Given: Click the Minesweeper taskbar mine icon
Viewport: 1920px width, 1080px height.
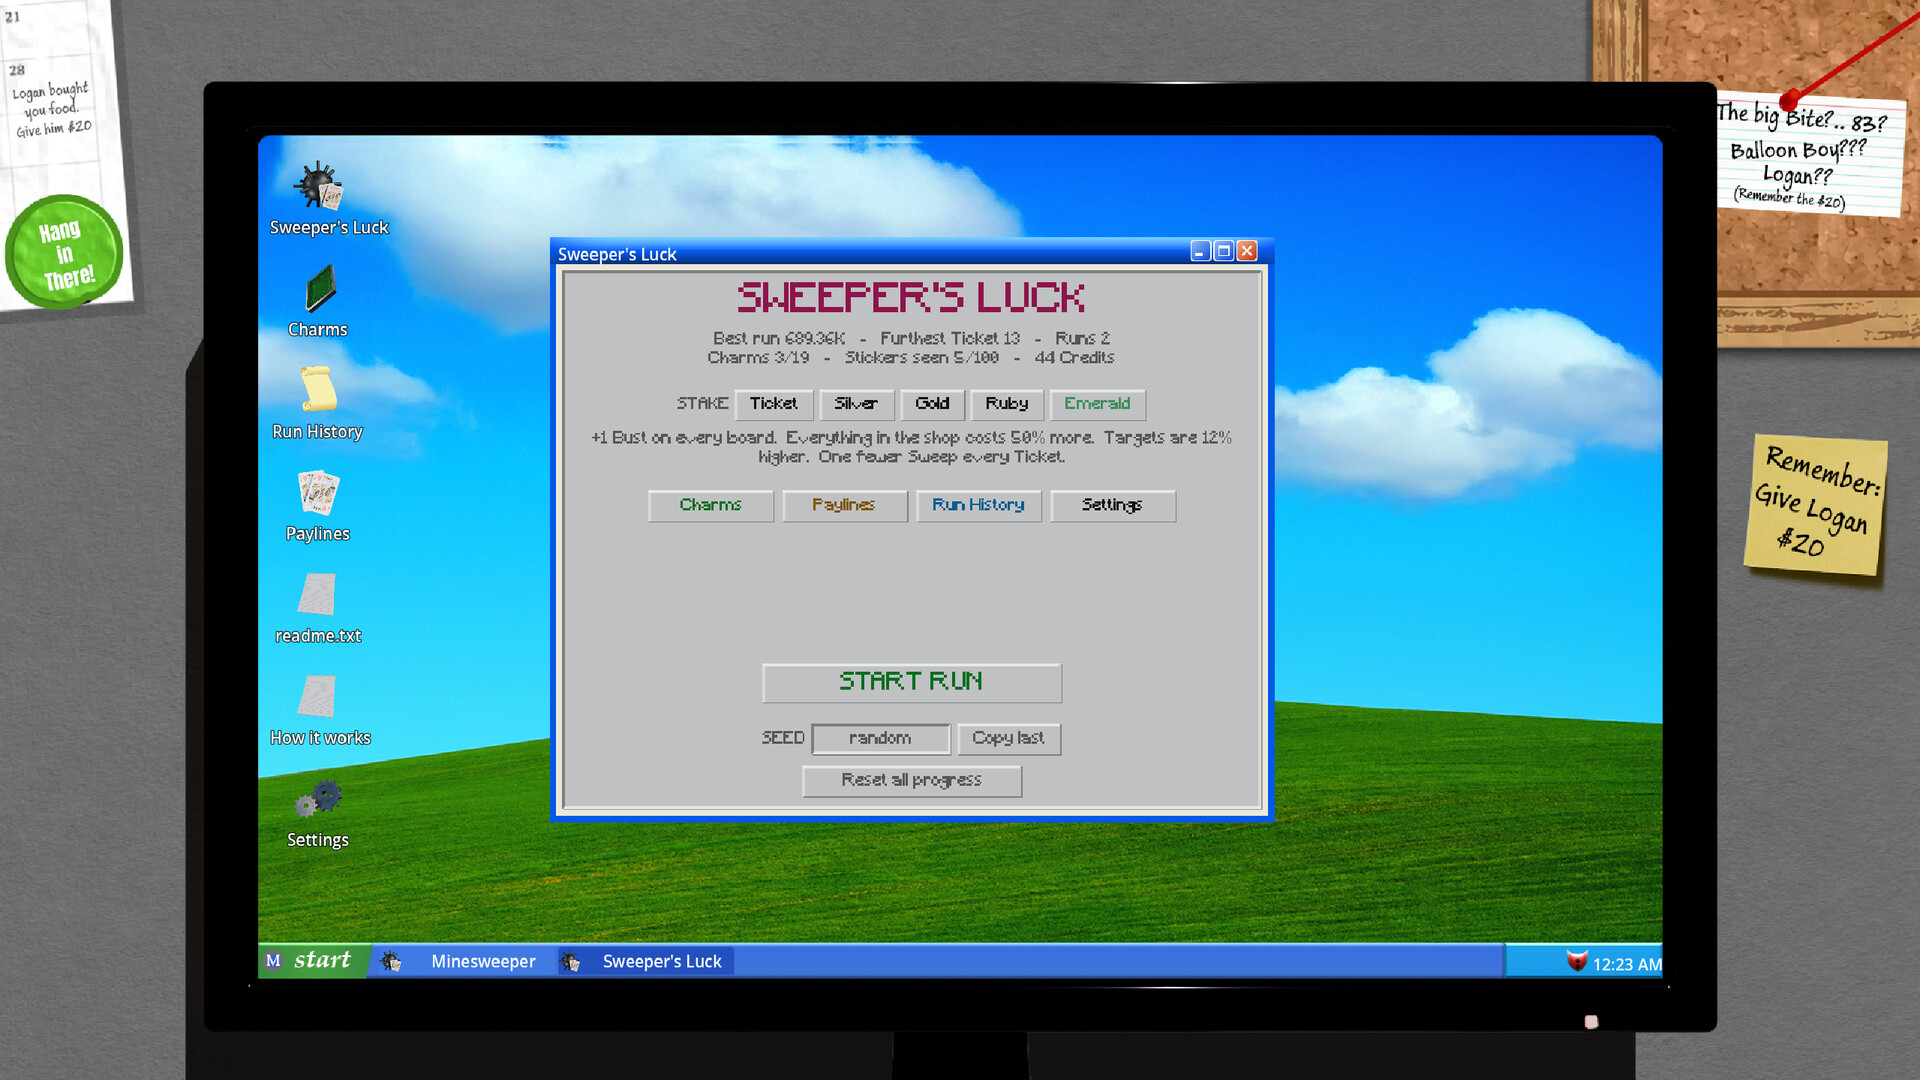Looking at the screenshot, I should 391,961.
